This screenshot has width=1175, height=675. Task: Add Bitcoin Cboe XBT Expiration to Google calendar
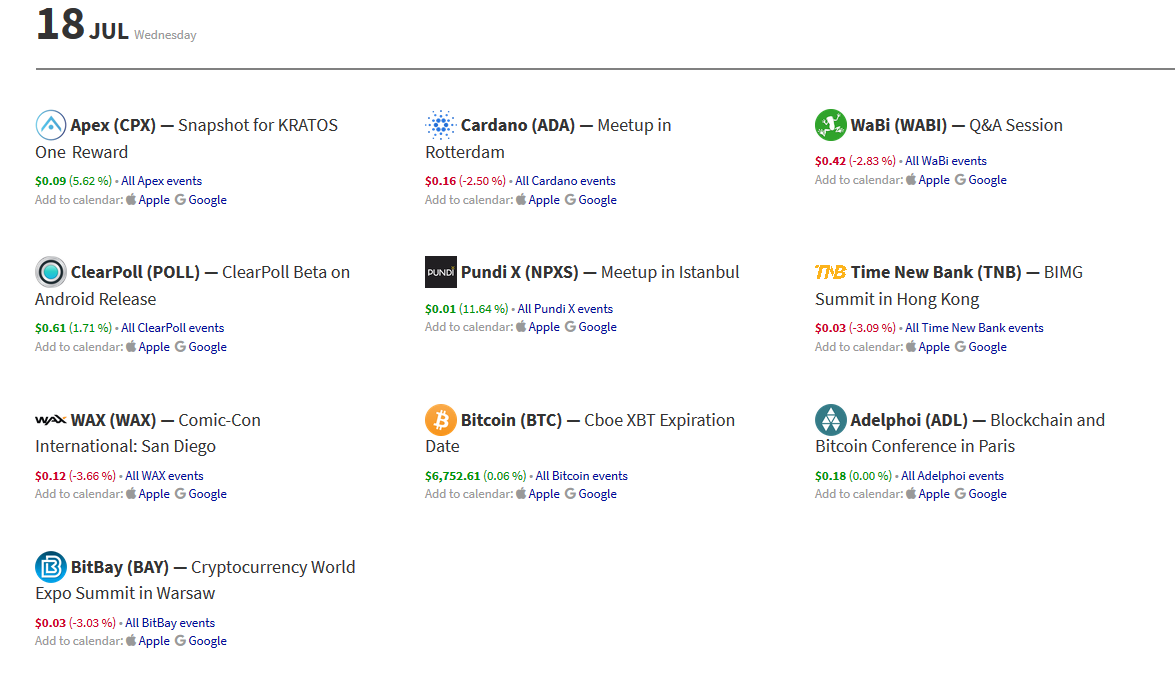coord(591,494)
